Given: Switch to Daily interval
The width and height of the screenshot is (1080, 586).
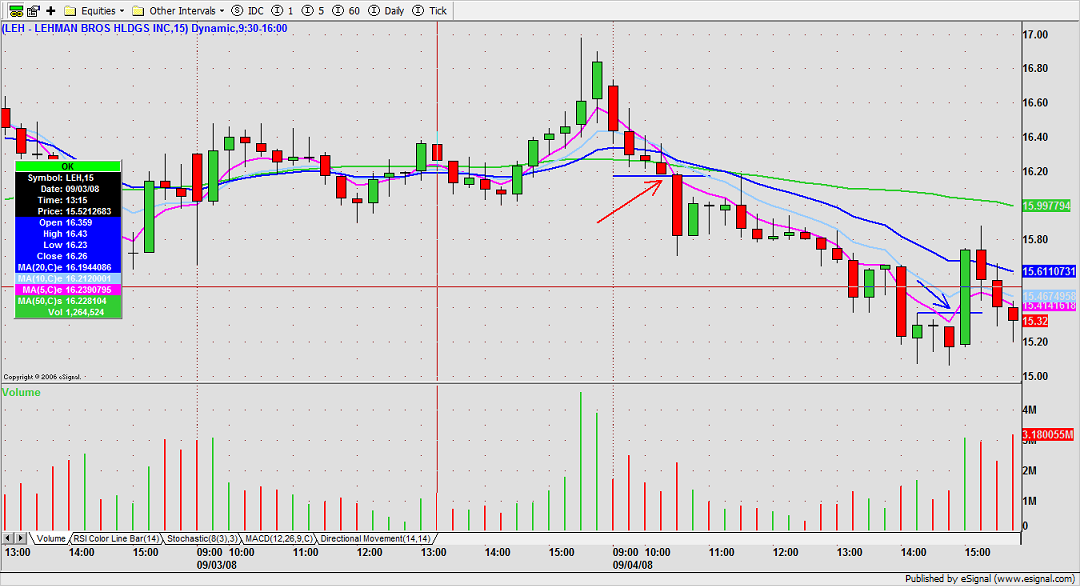Looking at the screenshot, I should tap(386, 10).
